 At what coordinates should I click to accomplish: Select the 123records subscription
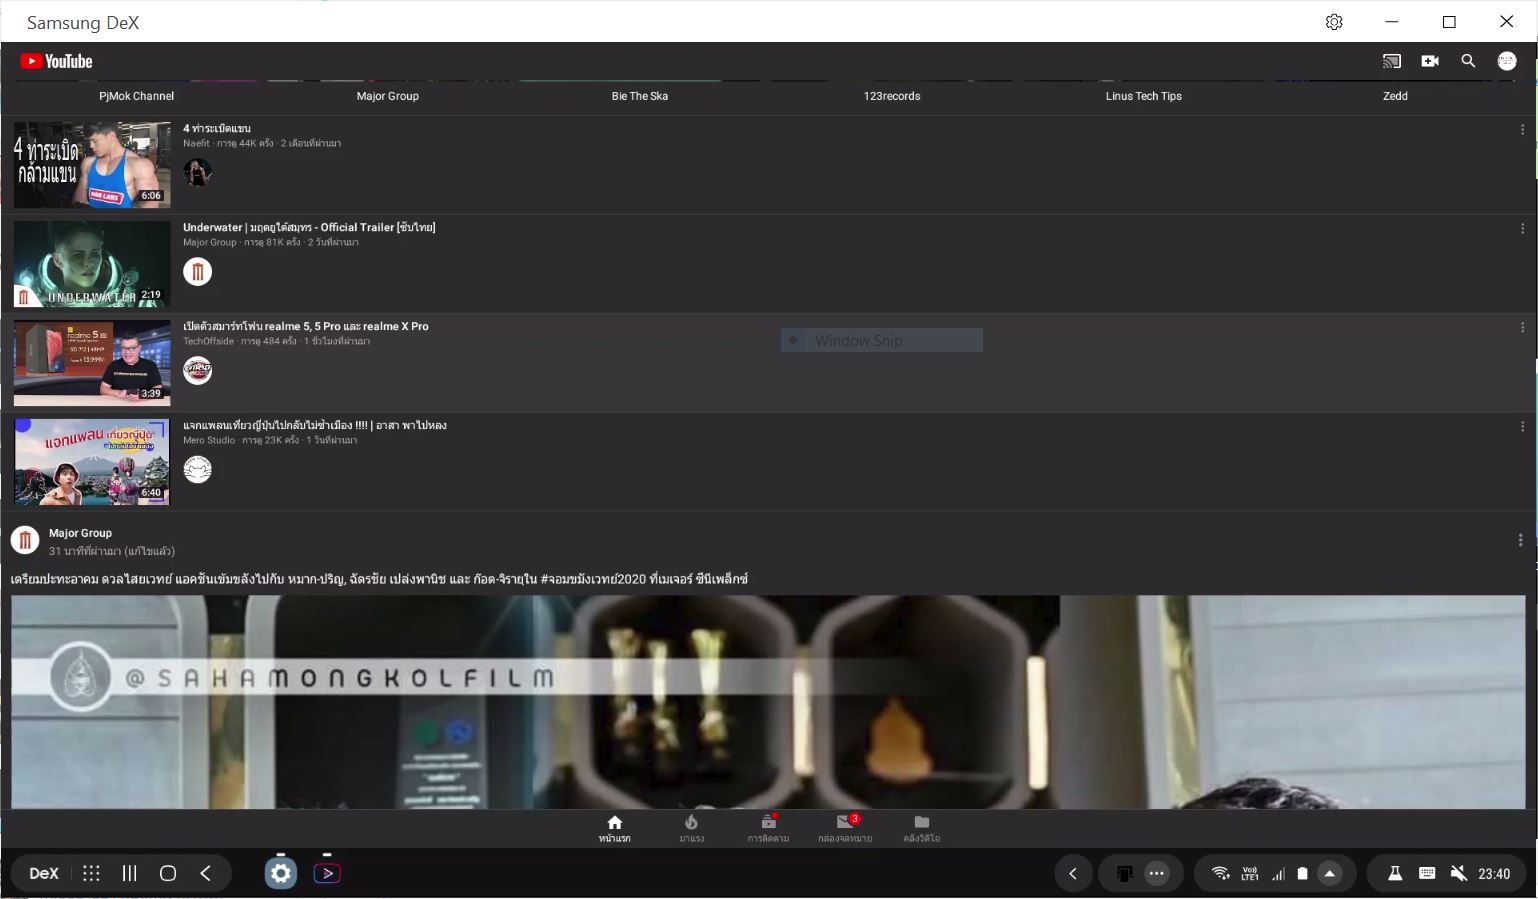pyautogui.click(x=892, y=96)
